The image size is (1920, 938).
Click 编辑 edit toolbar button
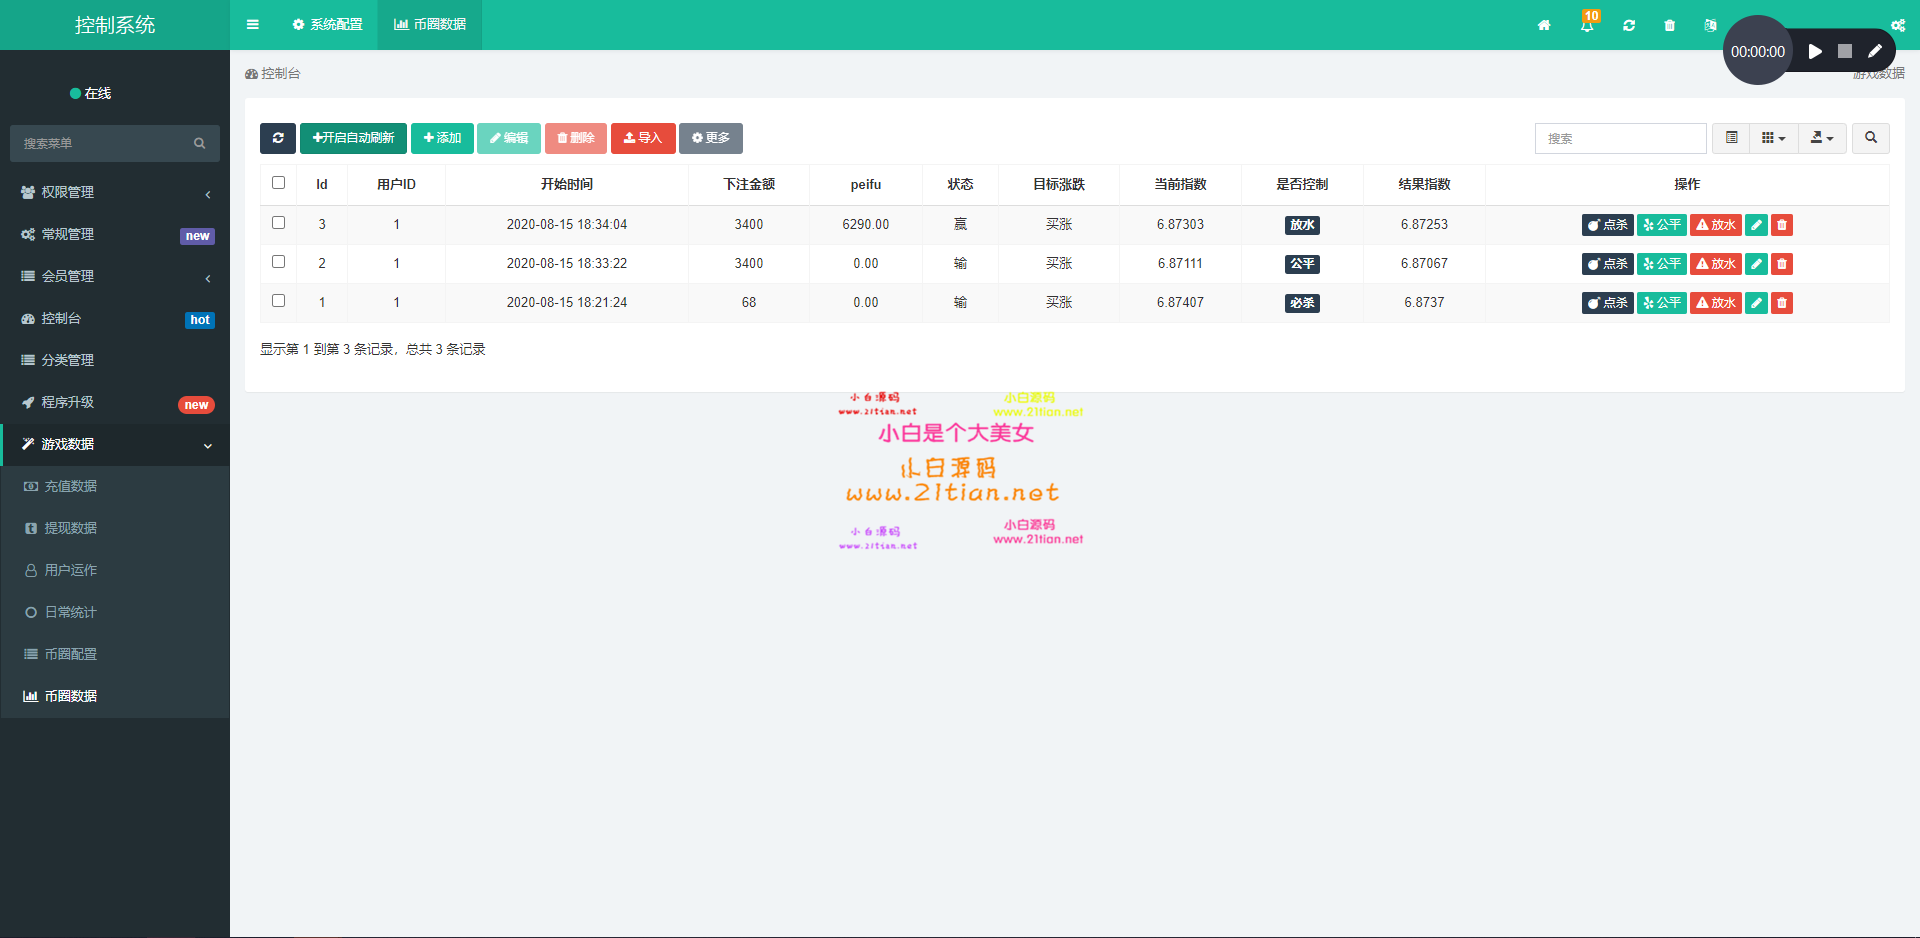pyautogui.click(x=509, y=138)
